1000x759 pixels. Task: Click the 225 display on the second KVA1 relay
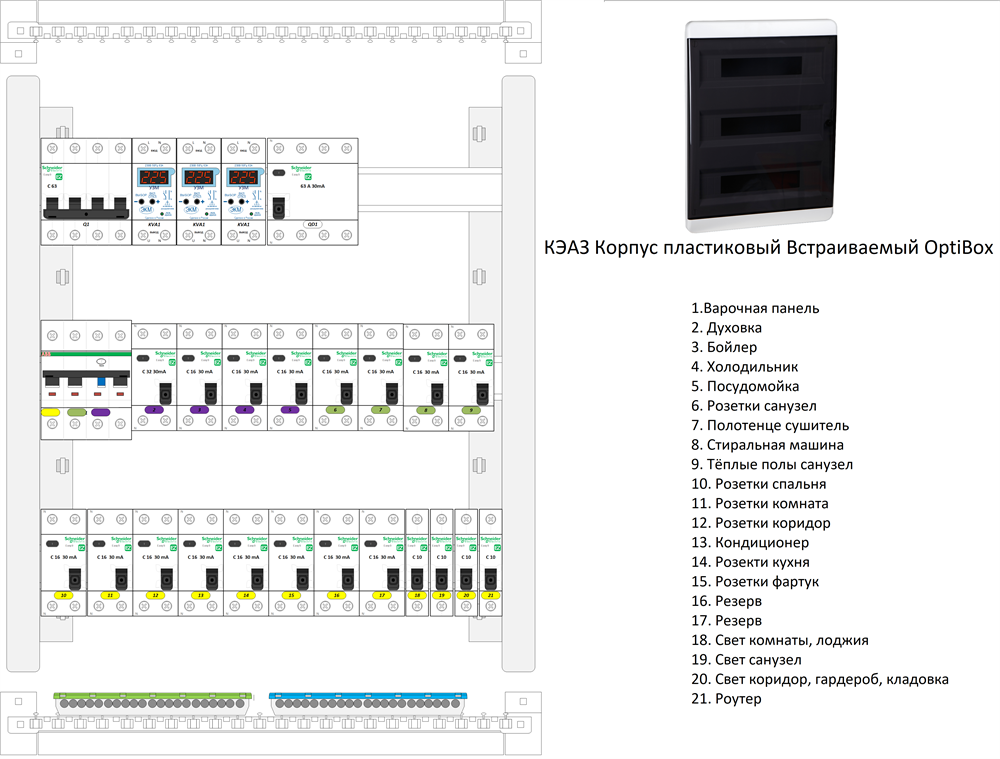tap(198, 177)
